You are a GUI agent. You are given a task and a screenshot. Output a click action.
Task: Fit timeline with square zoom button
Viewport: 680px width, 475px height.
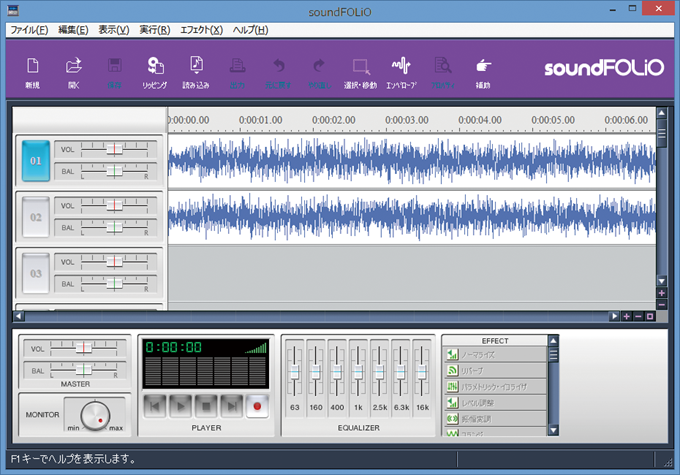coord(650,317)
